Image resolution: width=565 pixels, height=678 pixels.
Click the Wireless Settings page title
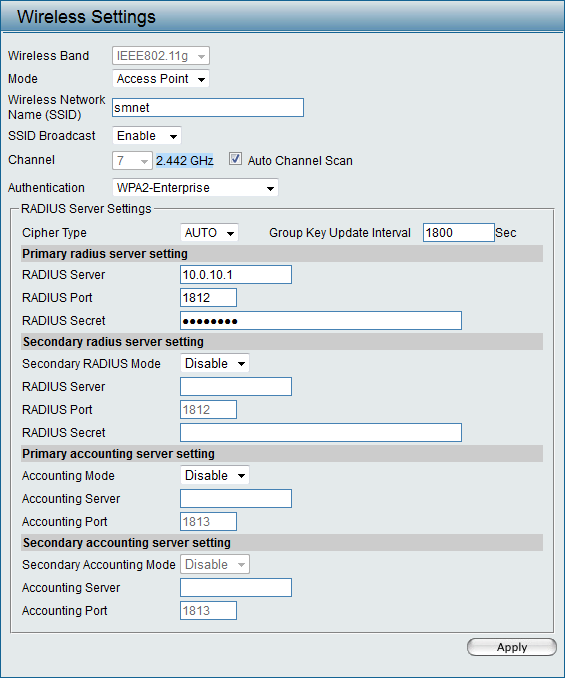coord(86,17)
